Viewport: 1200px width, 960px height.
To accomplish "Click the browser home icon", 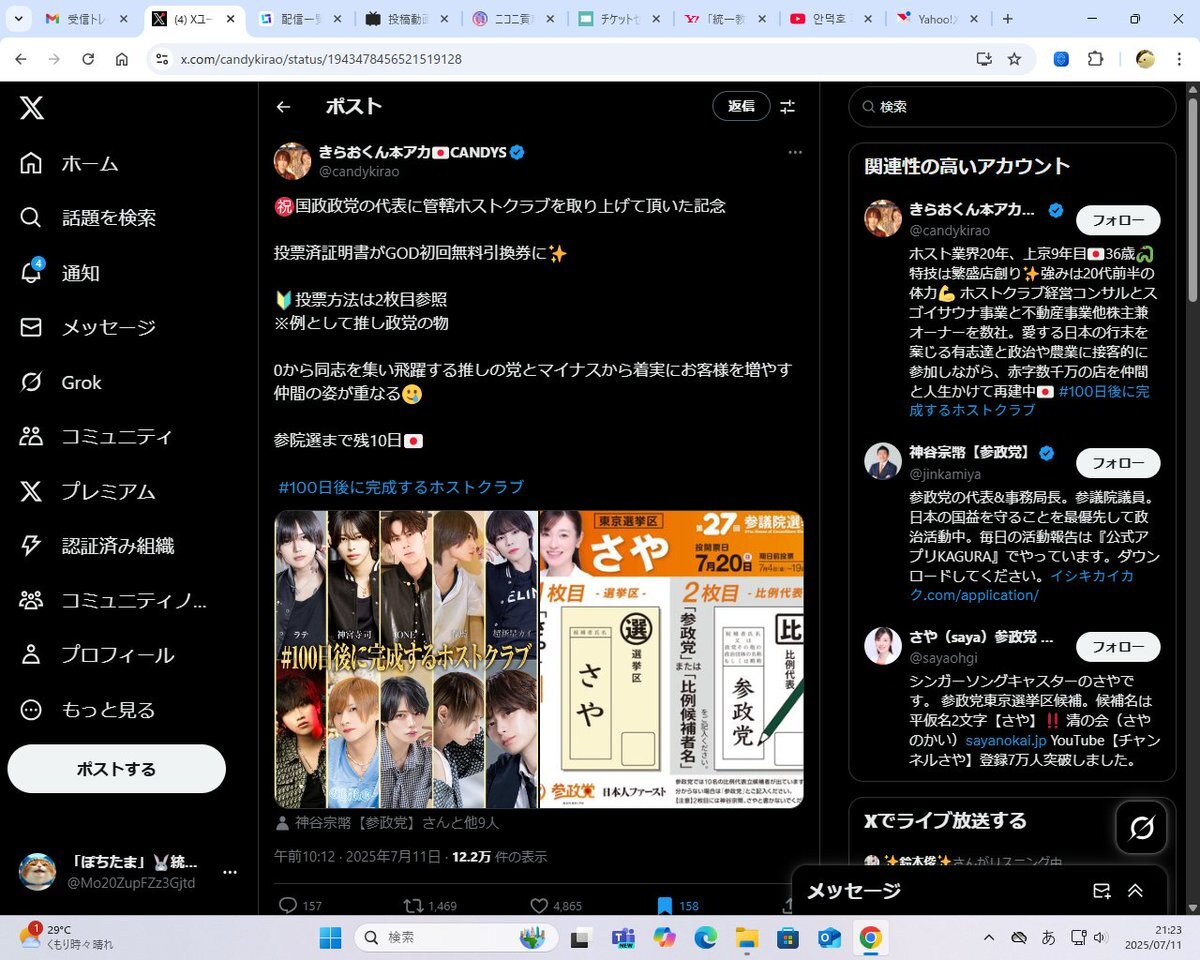I will point(122,59).
